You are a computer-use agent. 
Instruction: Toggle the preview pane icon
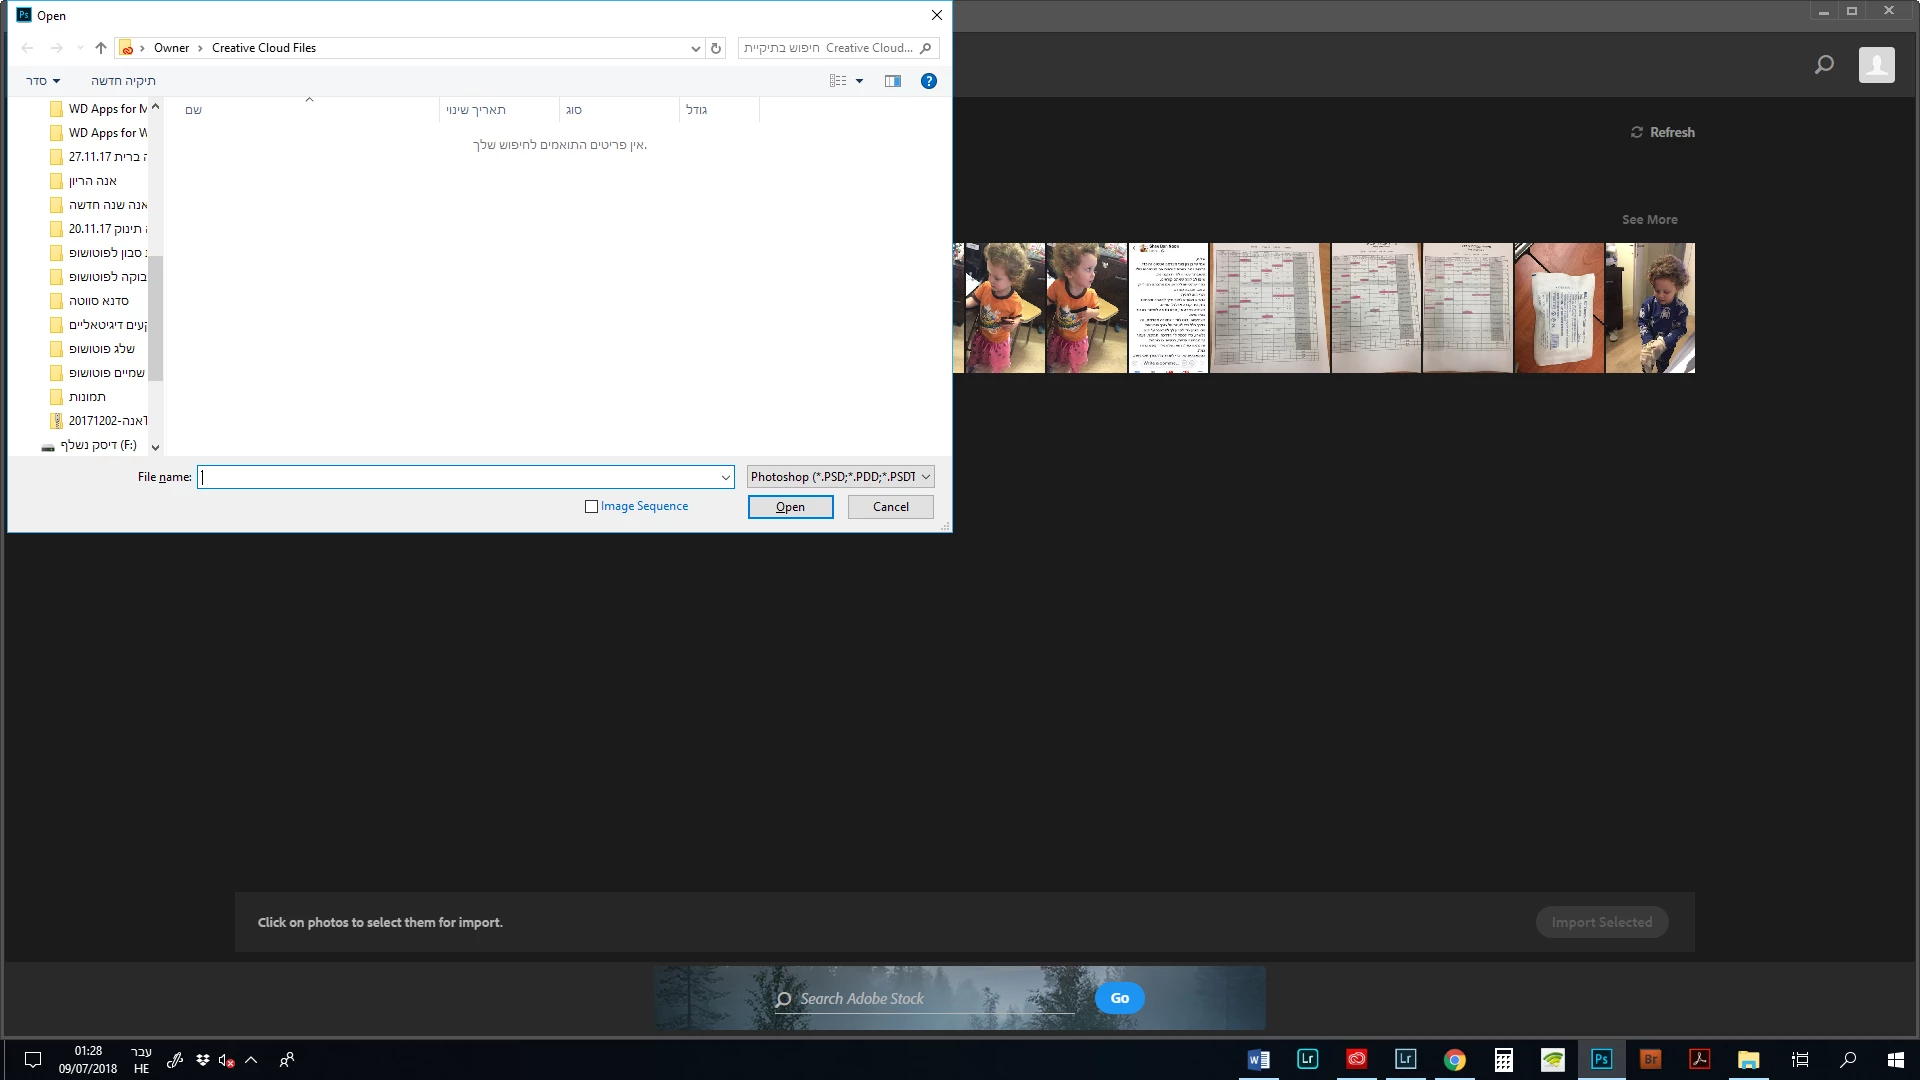(892, 81)
